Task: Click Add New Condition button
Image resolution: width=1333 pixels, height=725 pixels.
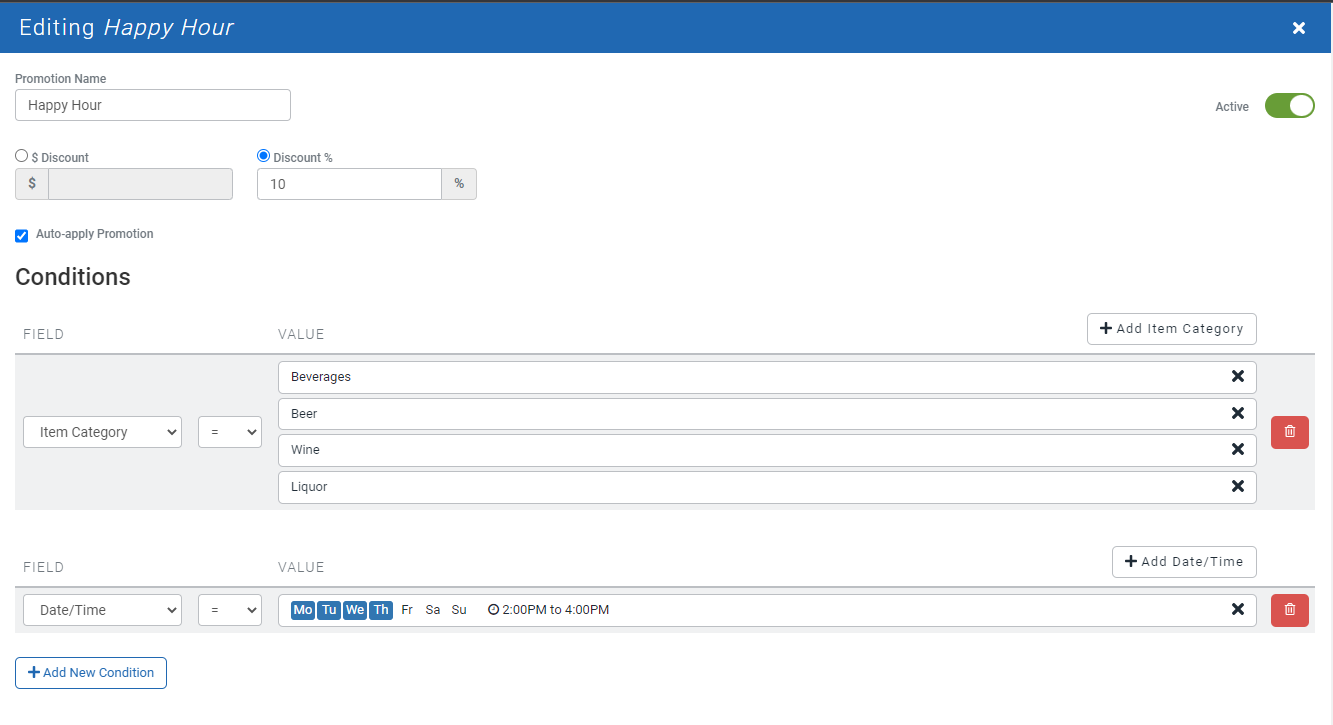Action: click(x=91, y=673)
